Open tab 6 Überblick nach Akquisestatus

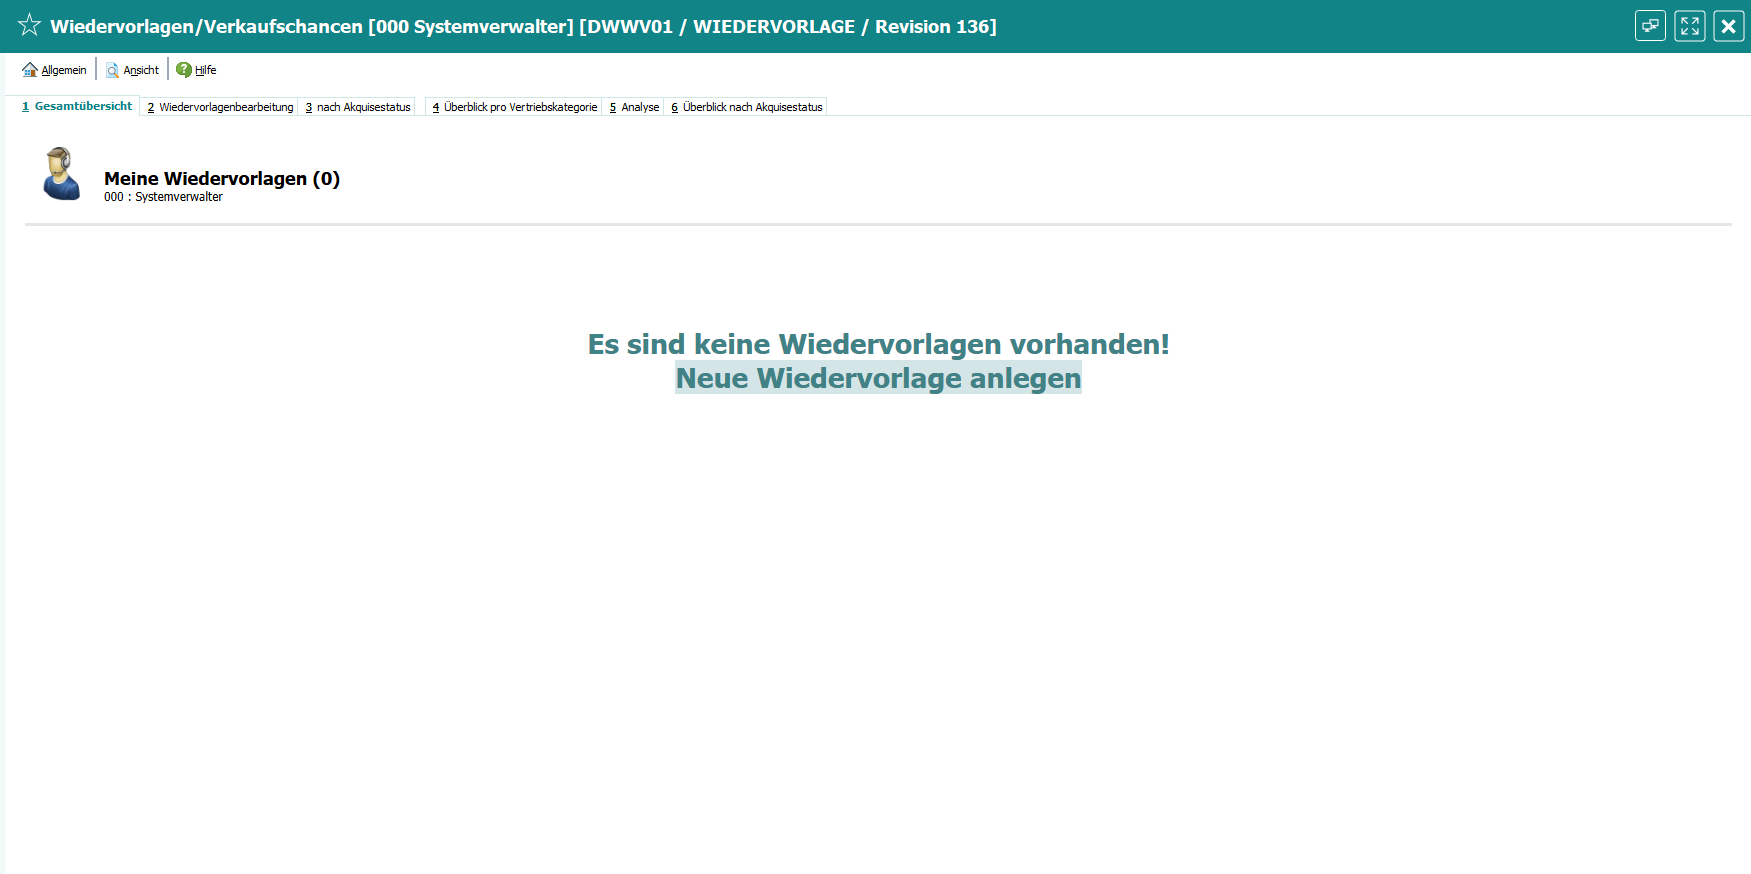[x=747, y=107]
